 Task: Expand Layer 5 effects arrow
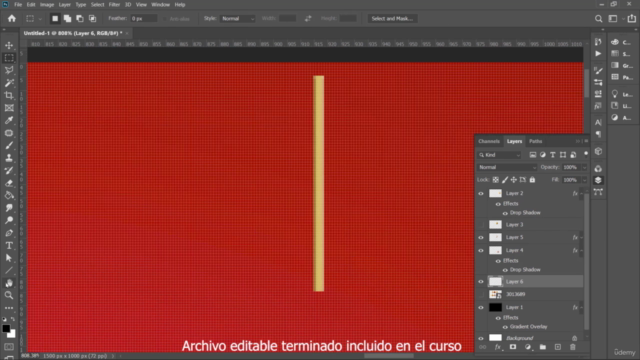coord(582,237)
